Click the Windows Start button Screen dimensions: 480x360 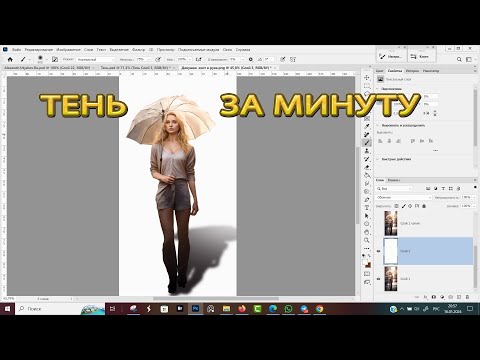(7, 309)
